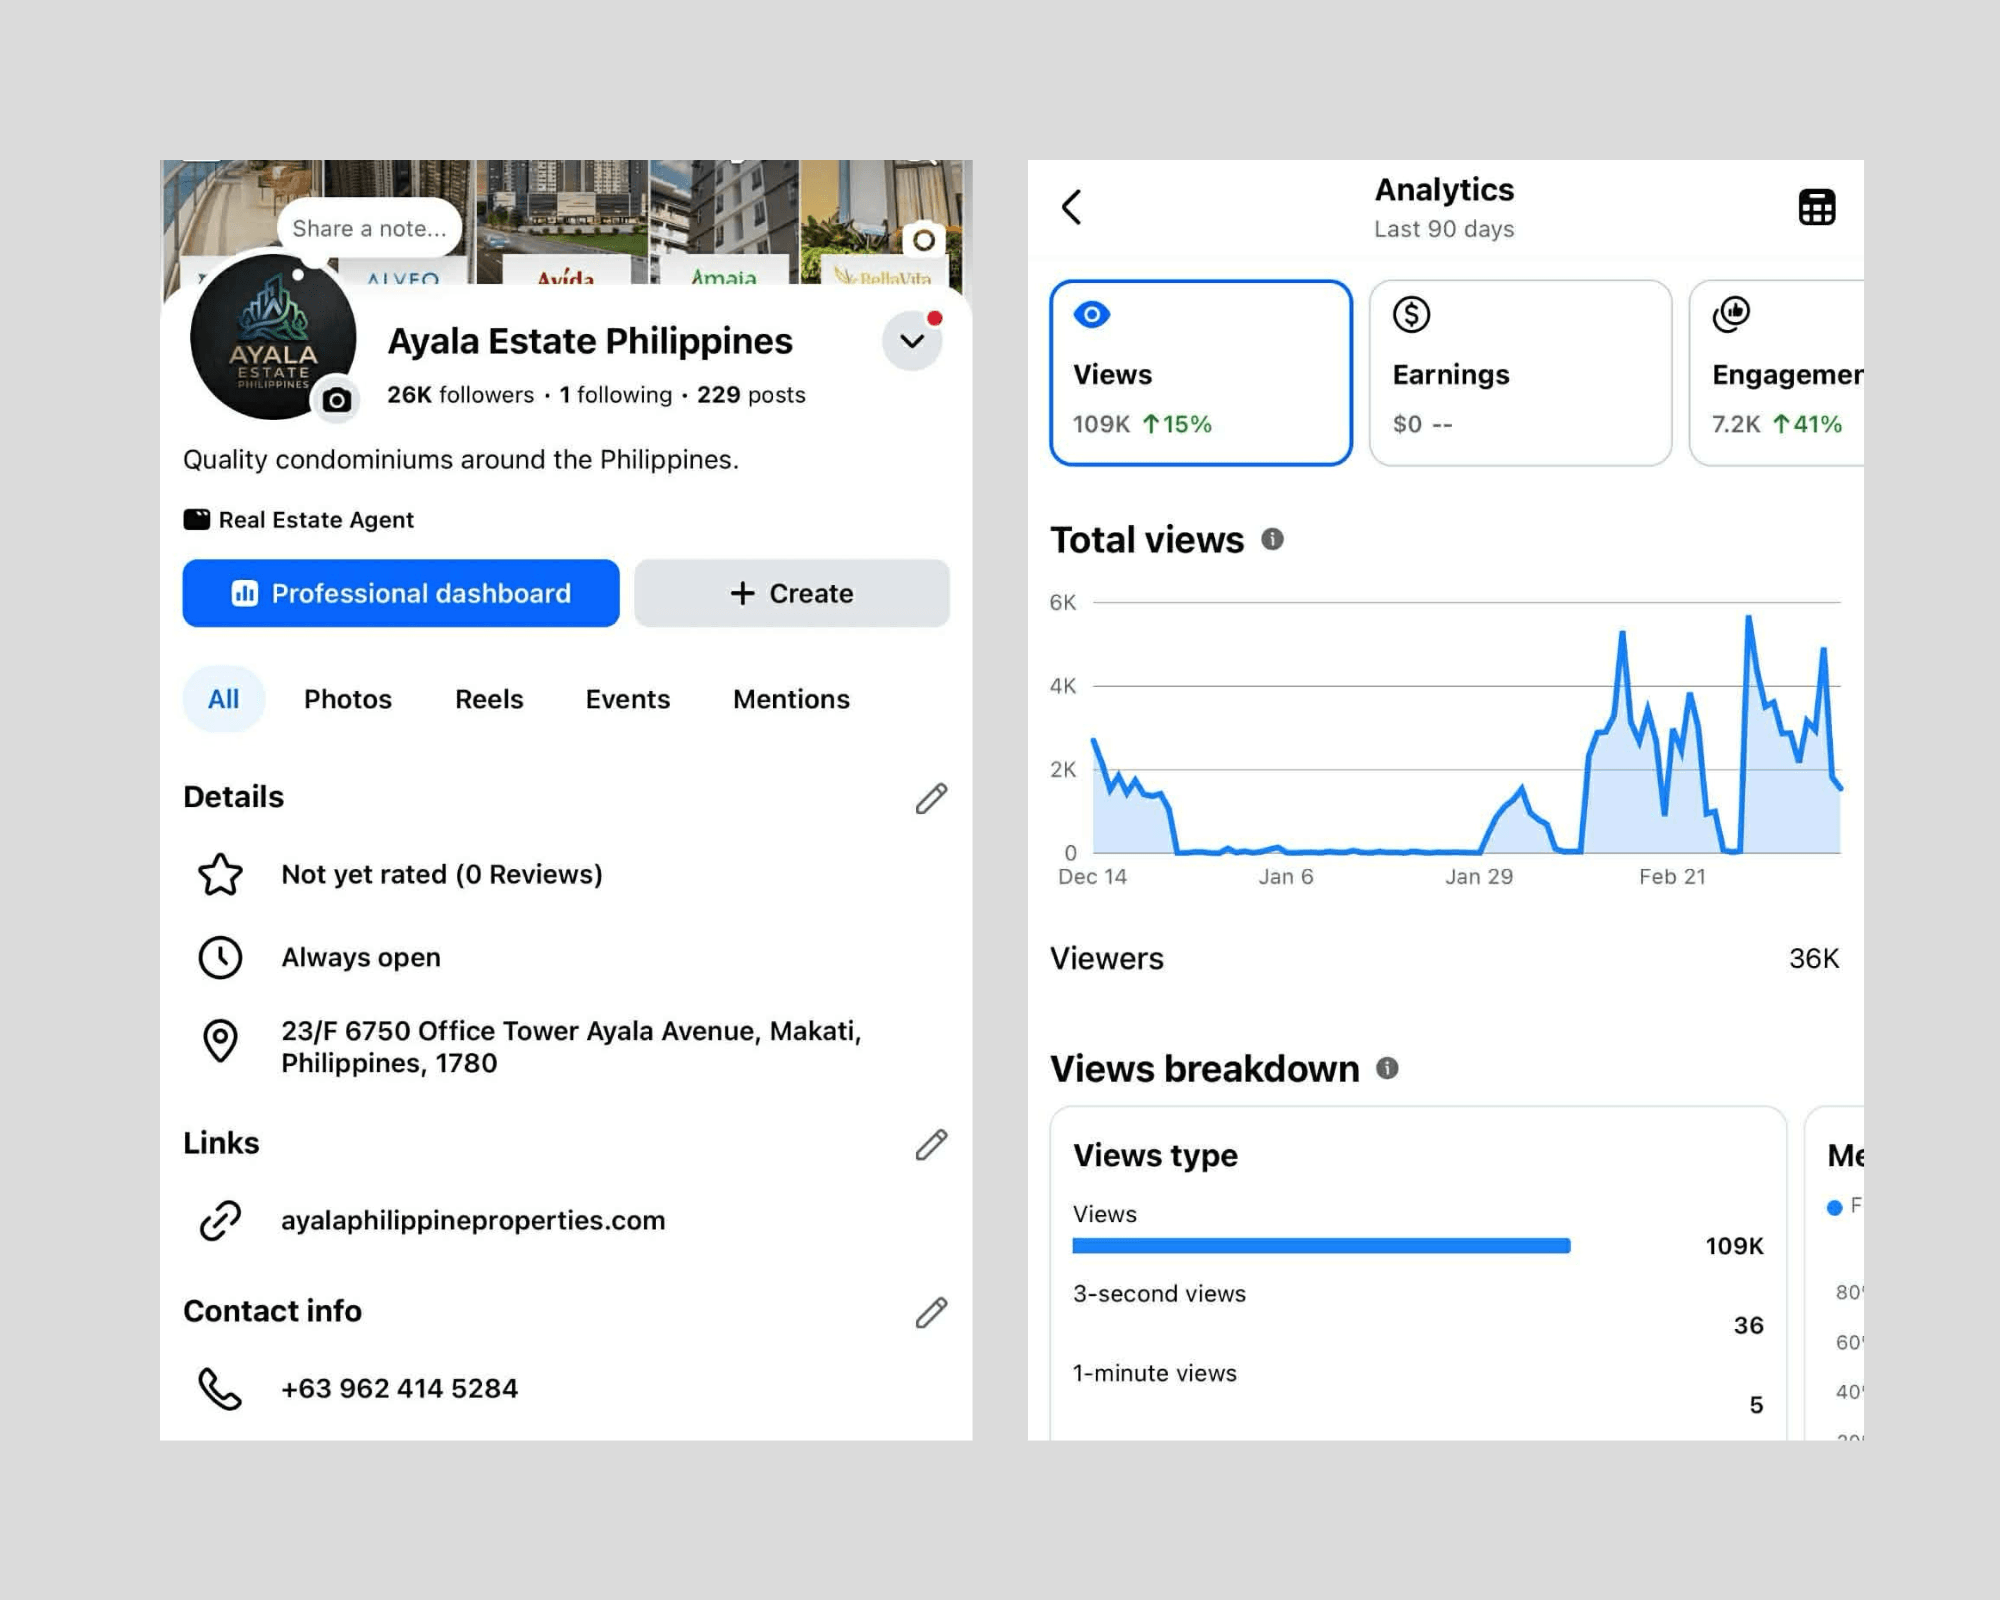Tap the Share a note bubble
This screenshot has height=1600, width=2000.
[369, 229]
